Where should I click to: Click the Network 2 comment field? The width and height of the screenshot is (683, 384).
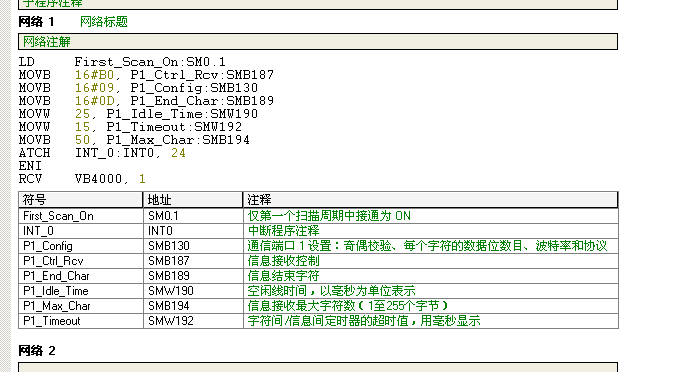pyautogui.click(x=318, y=367)
